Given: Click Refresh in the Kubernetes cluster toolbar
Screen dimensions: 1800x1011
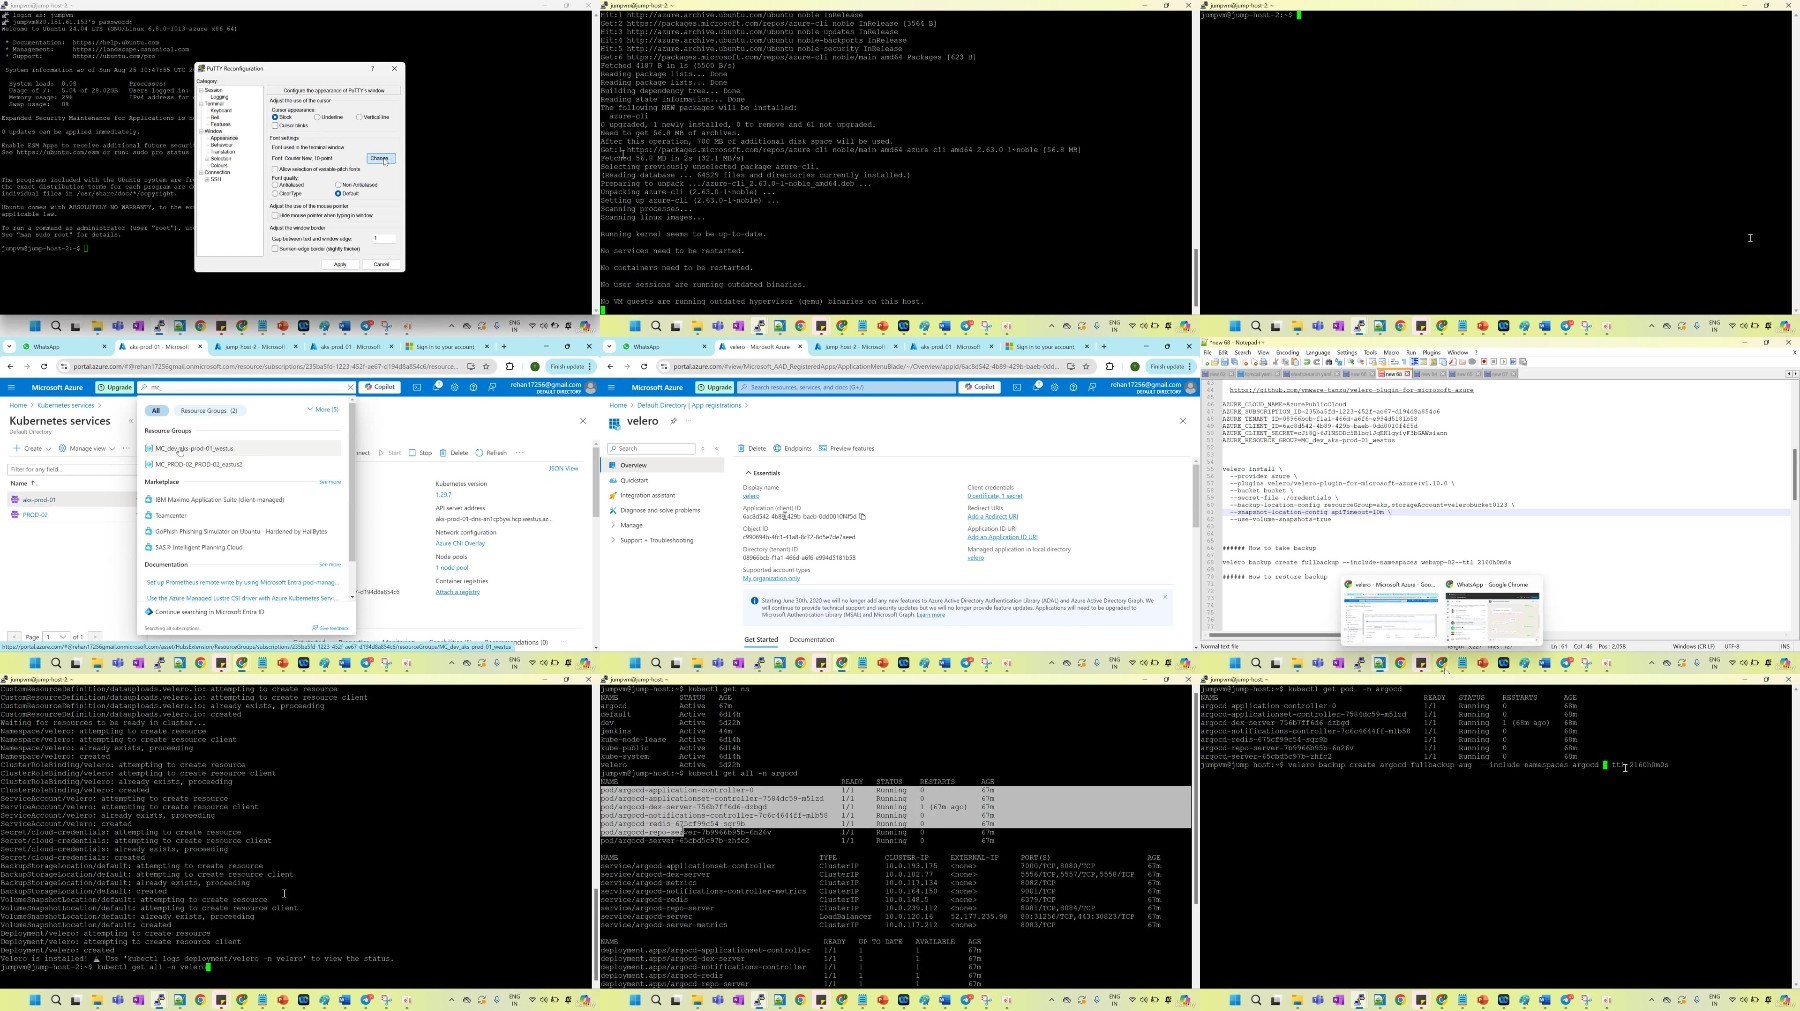Looking at the screenshot, I should tap(491, 453).
